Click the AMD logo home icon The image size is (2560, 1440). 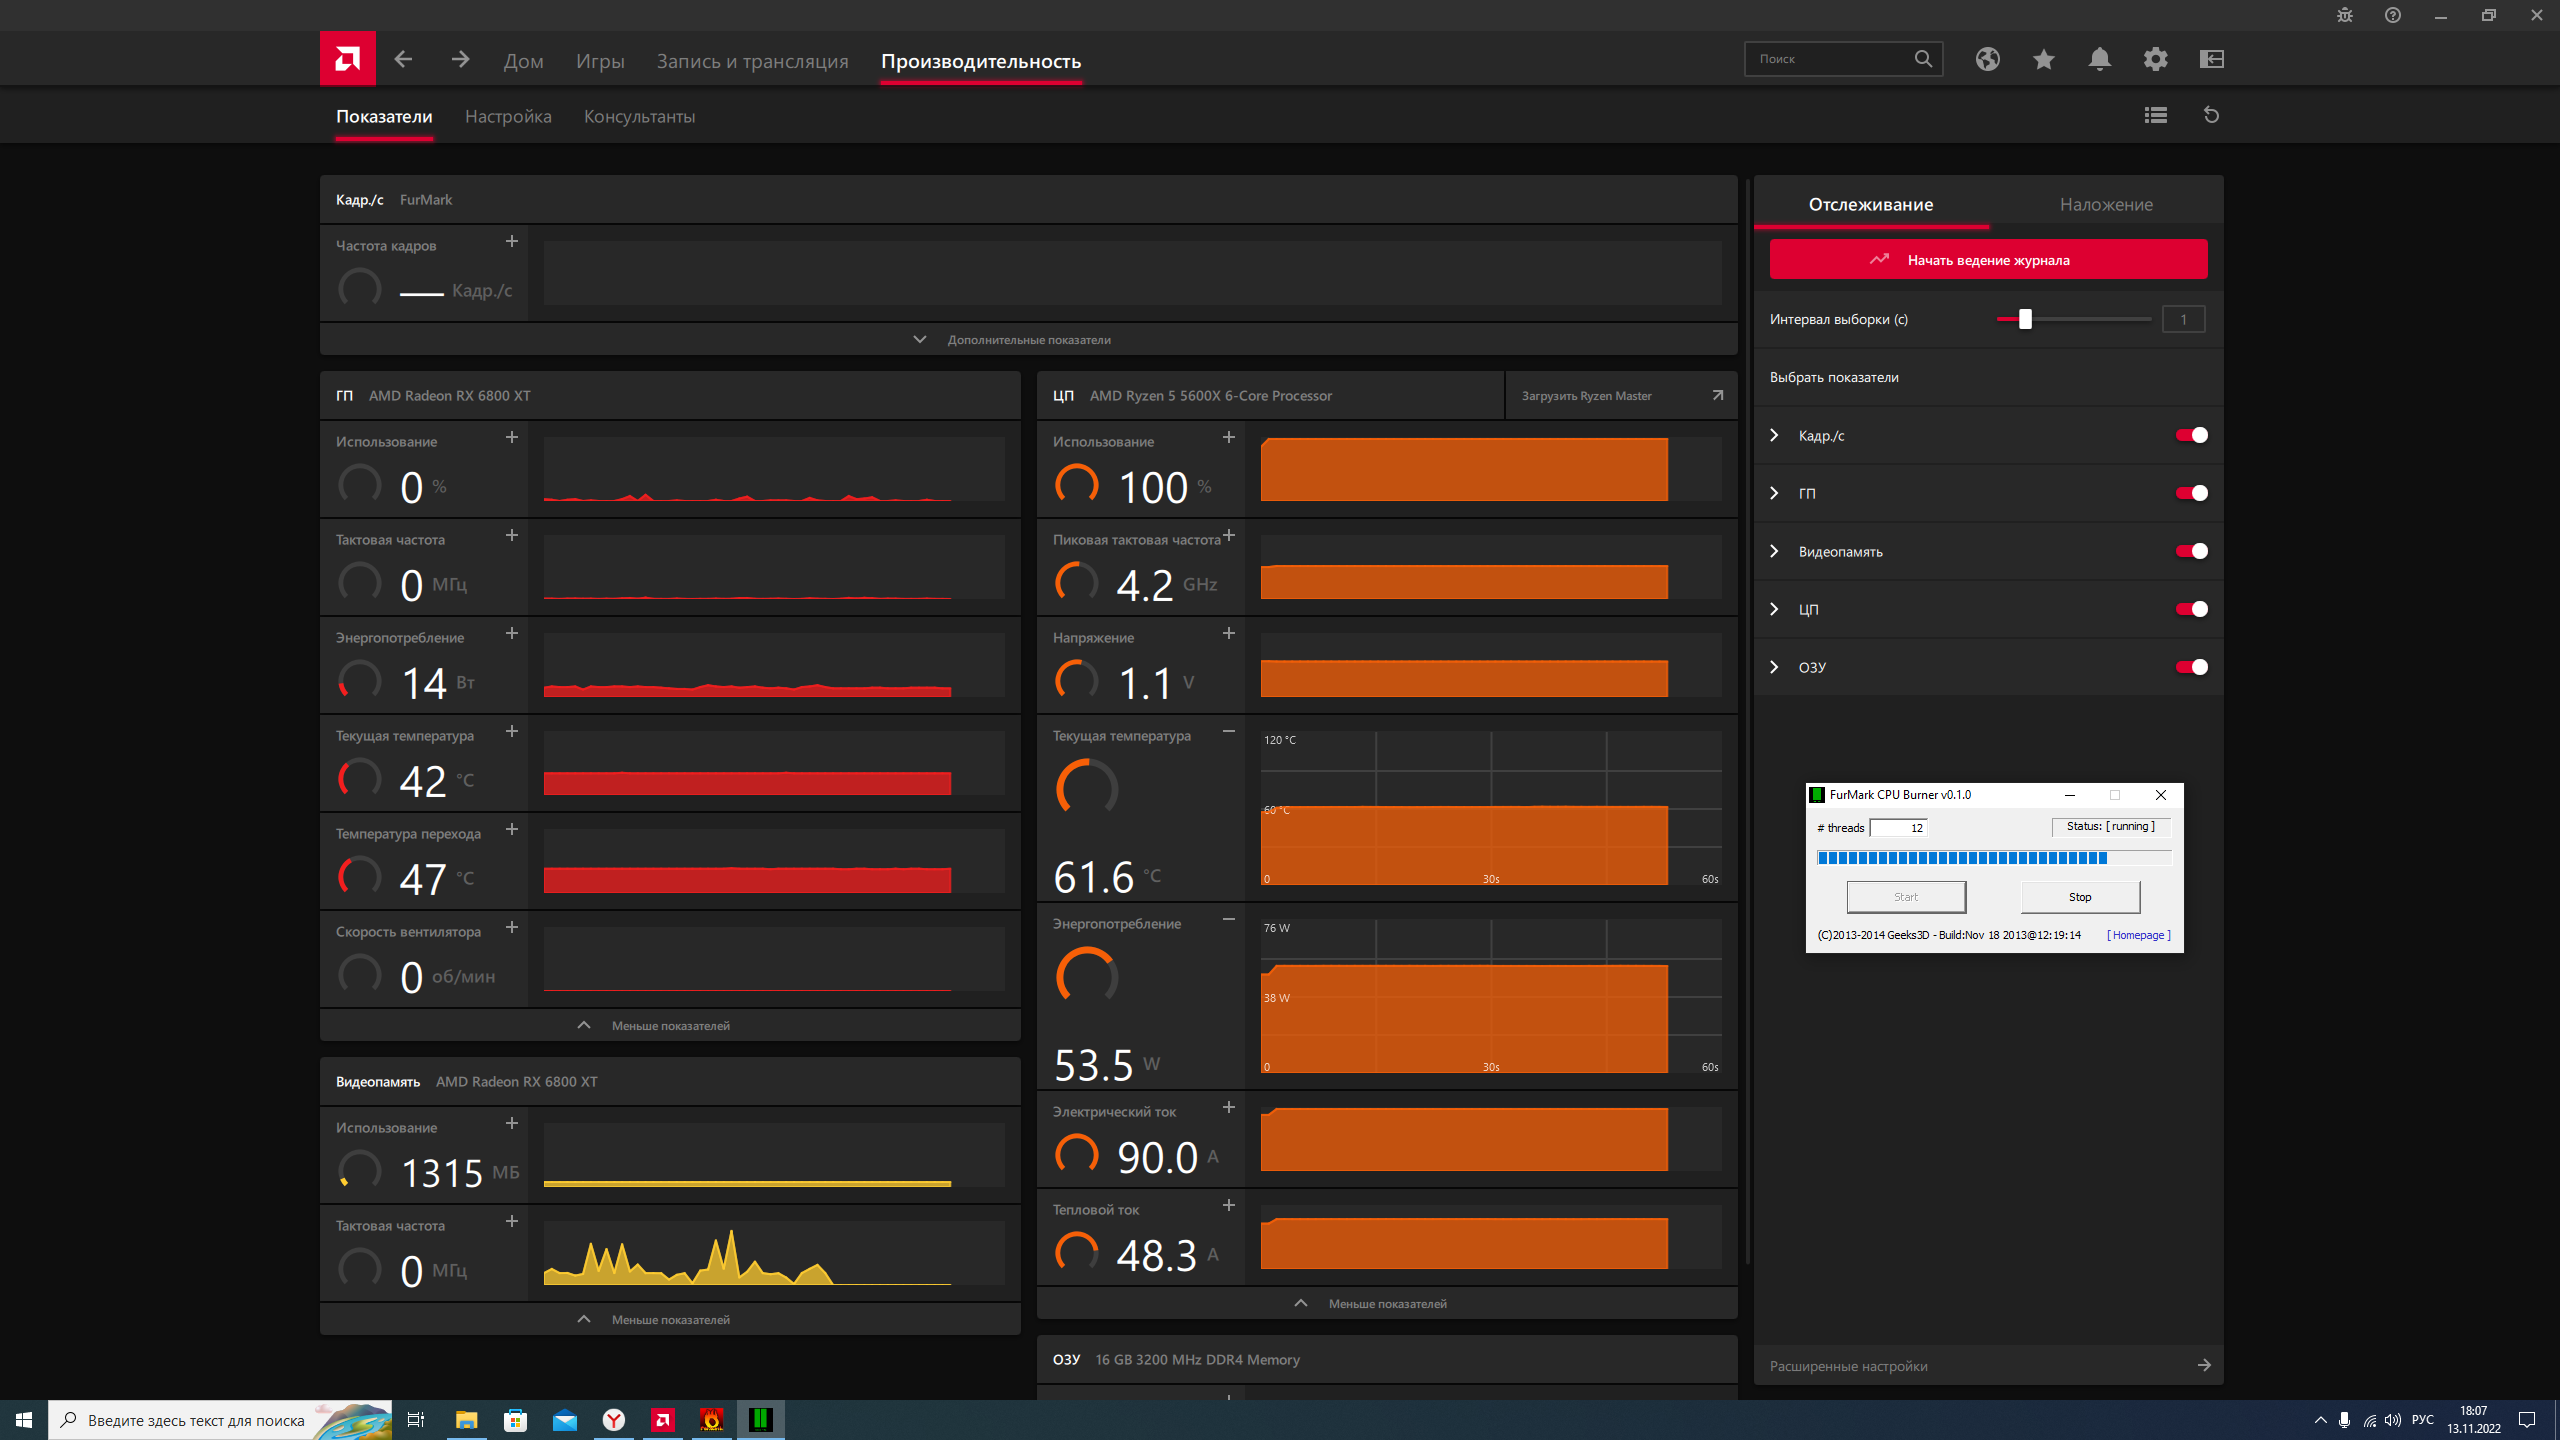(347, 59)
